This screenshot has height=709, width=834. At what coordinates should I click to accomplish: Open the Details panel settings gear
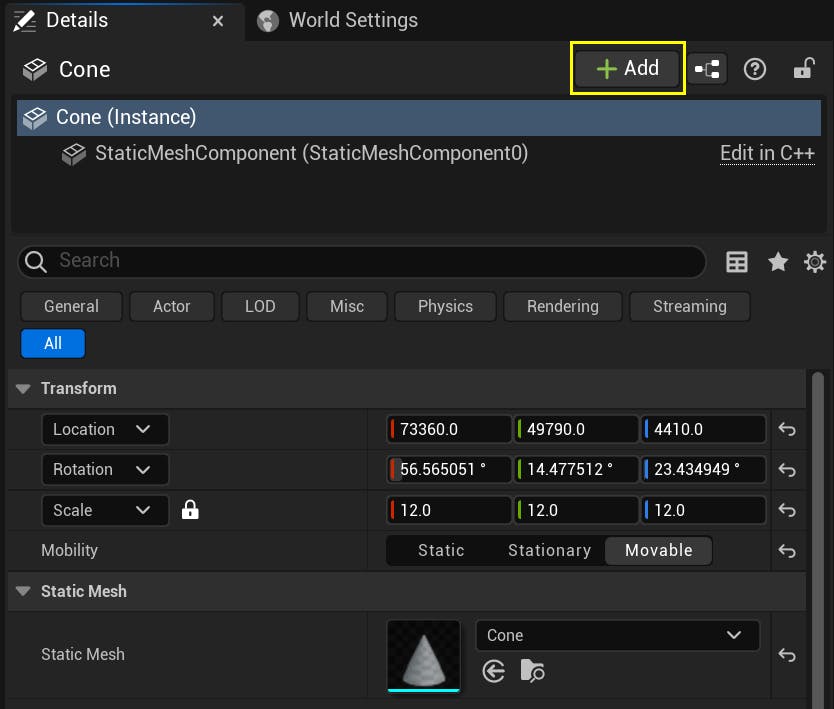click(x=815, y=262)
